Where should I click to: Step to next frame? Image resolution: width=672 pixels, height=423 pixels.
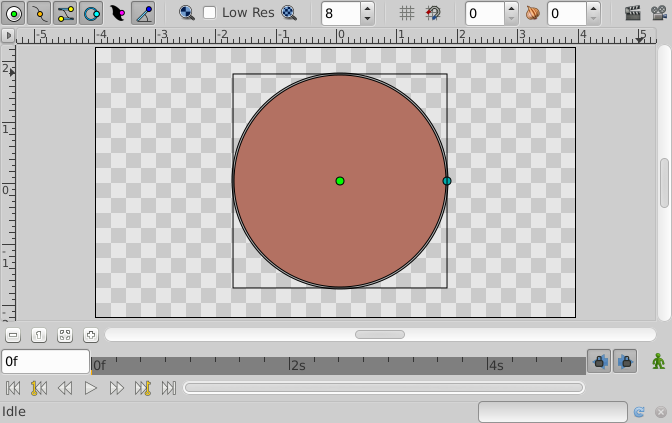[117, 388]
